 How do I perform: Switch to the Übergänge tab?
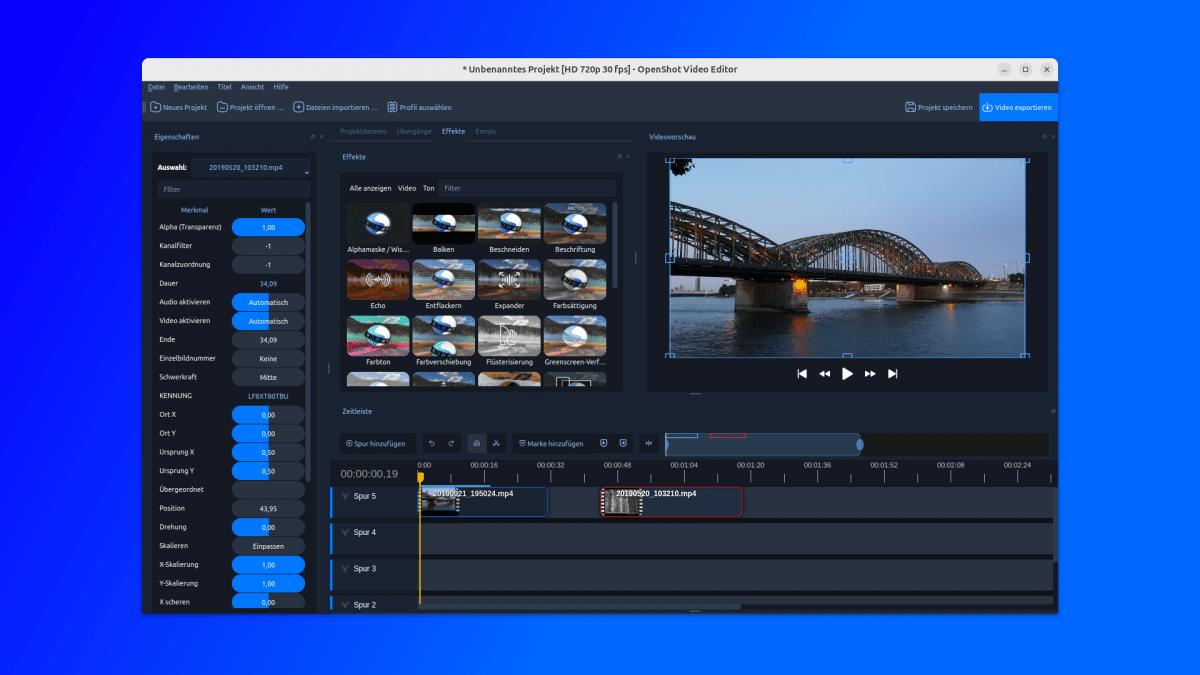414,132
